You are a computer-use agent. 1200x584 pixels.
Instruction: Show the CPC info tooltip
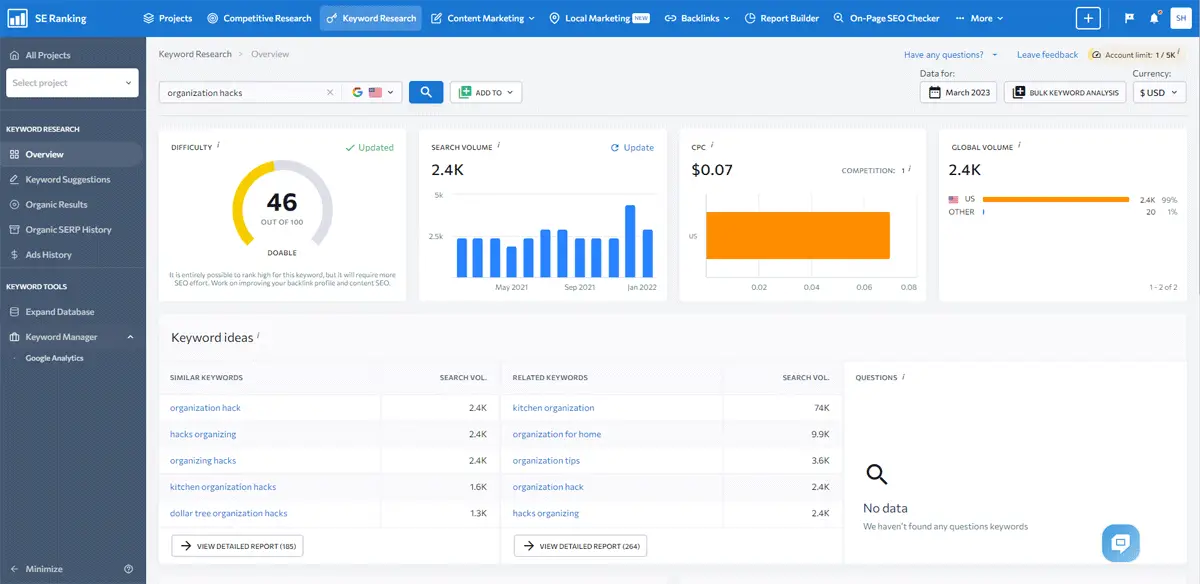pos(713,145)
